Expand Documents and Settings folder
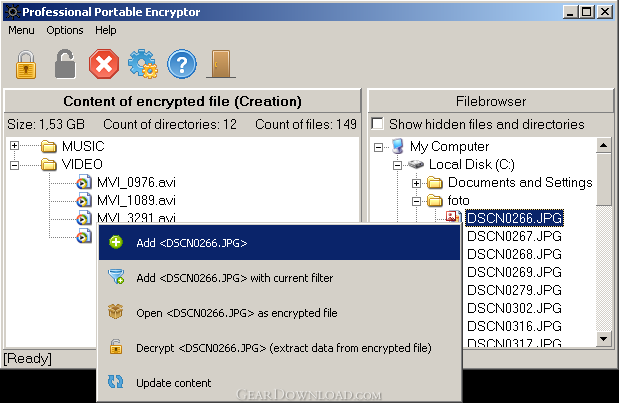The height and width of the screenshot is (403, 619). [x=416, y=183]
